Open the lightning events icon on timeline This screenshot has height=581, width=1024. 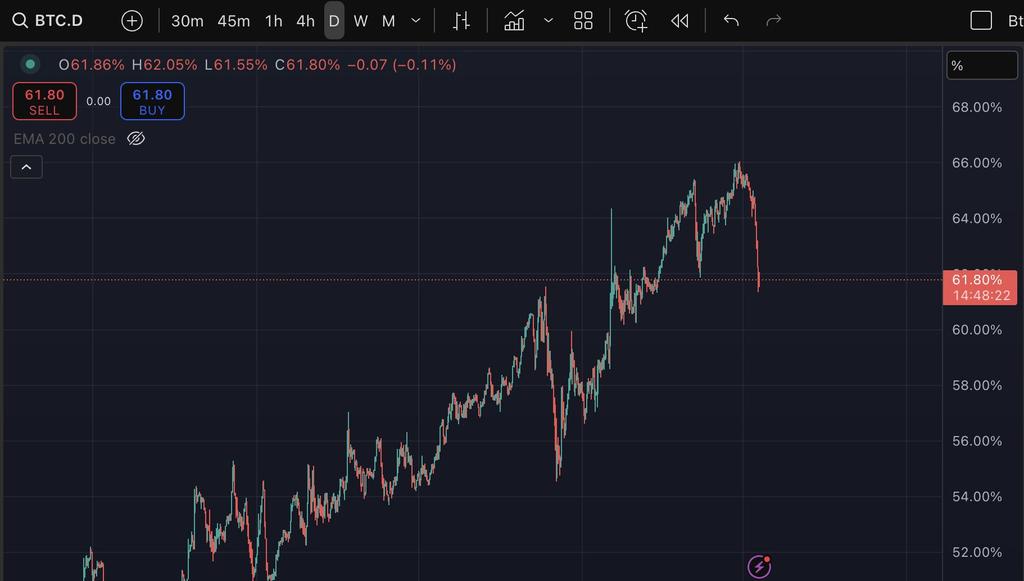tap(759, 566)
